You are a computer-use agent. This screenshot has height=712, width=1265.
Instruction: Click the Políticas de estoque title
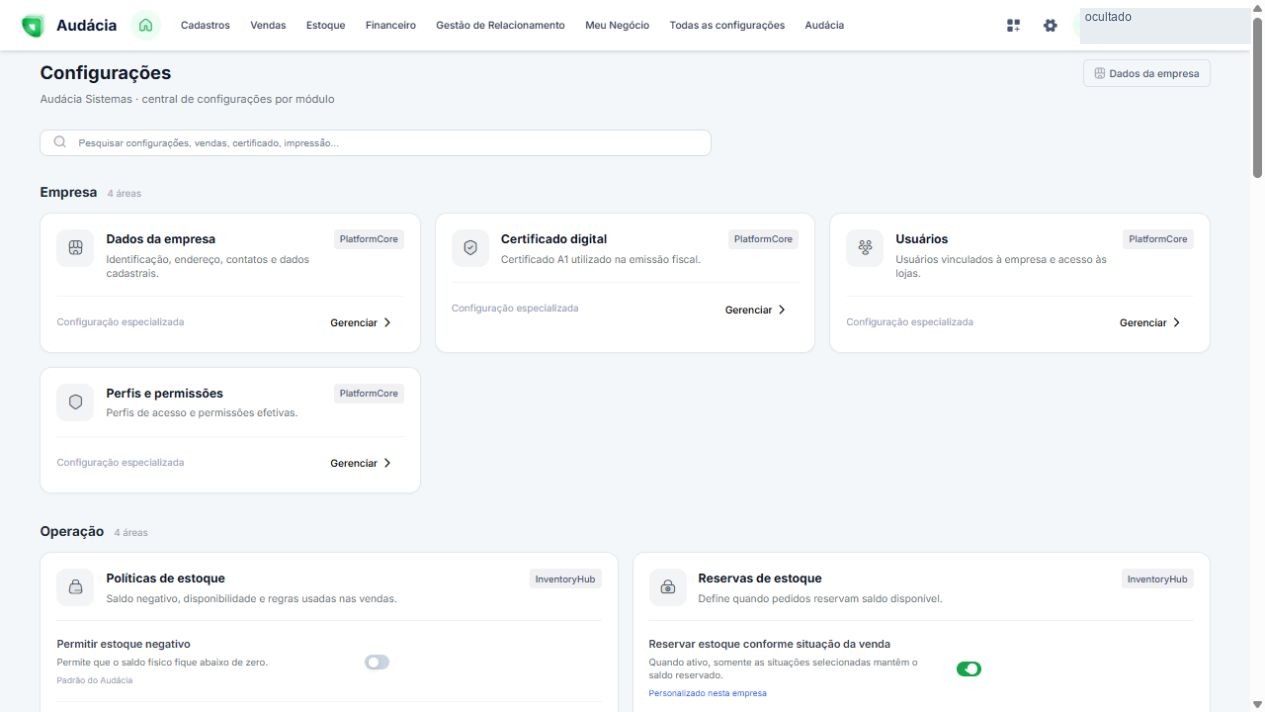point(165,578)
